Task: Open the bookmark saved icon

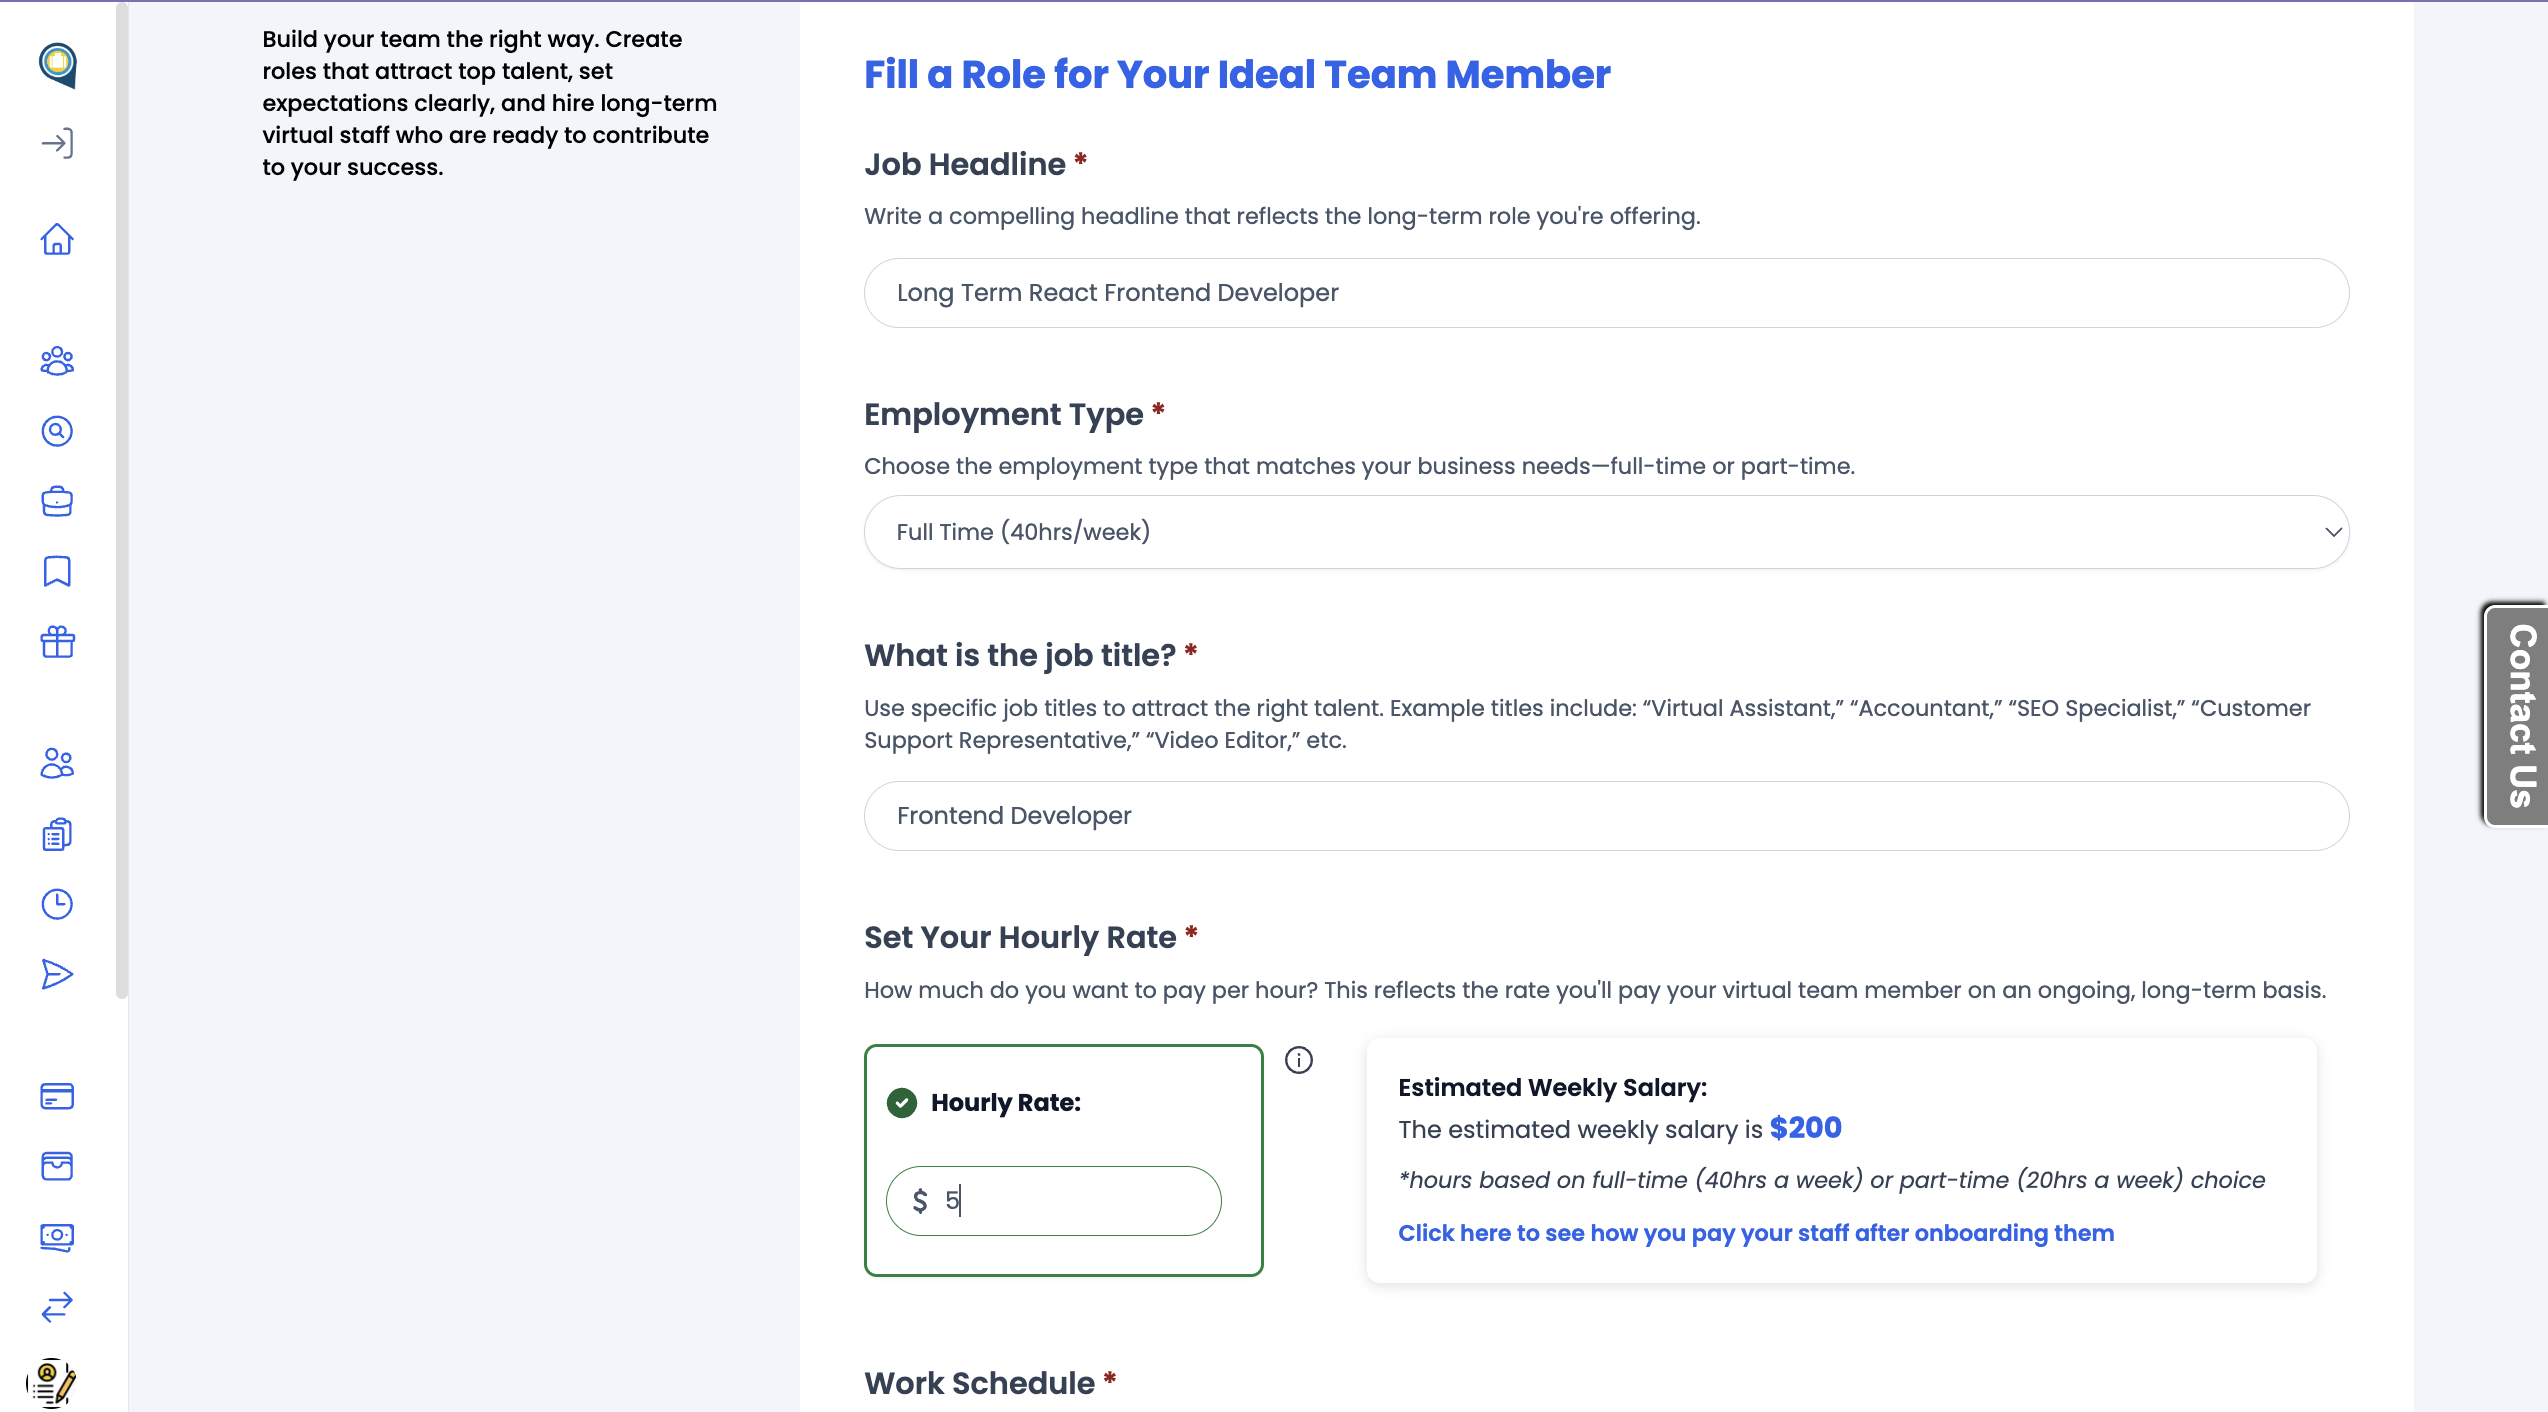Action: [57, 571]
